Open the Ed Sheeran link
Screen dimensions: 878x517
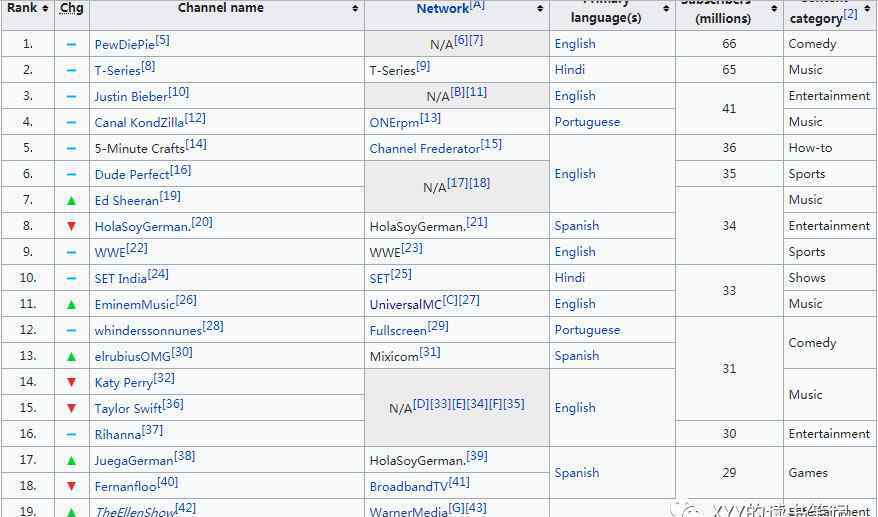pyautogui.click(x=127, y=201)
